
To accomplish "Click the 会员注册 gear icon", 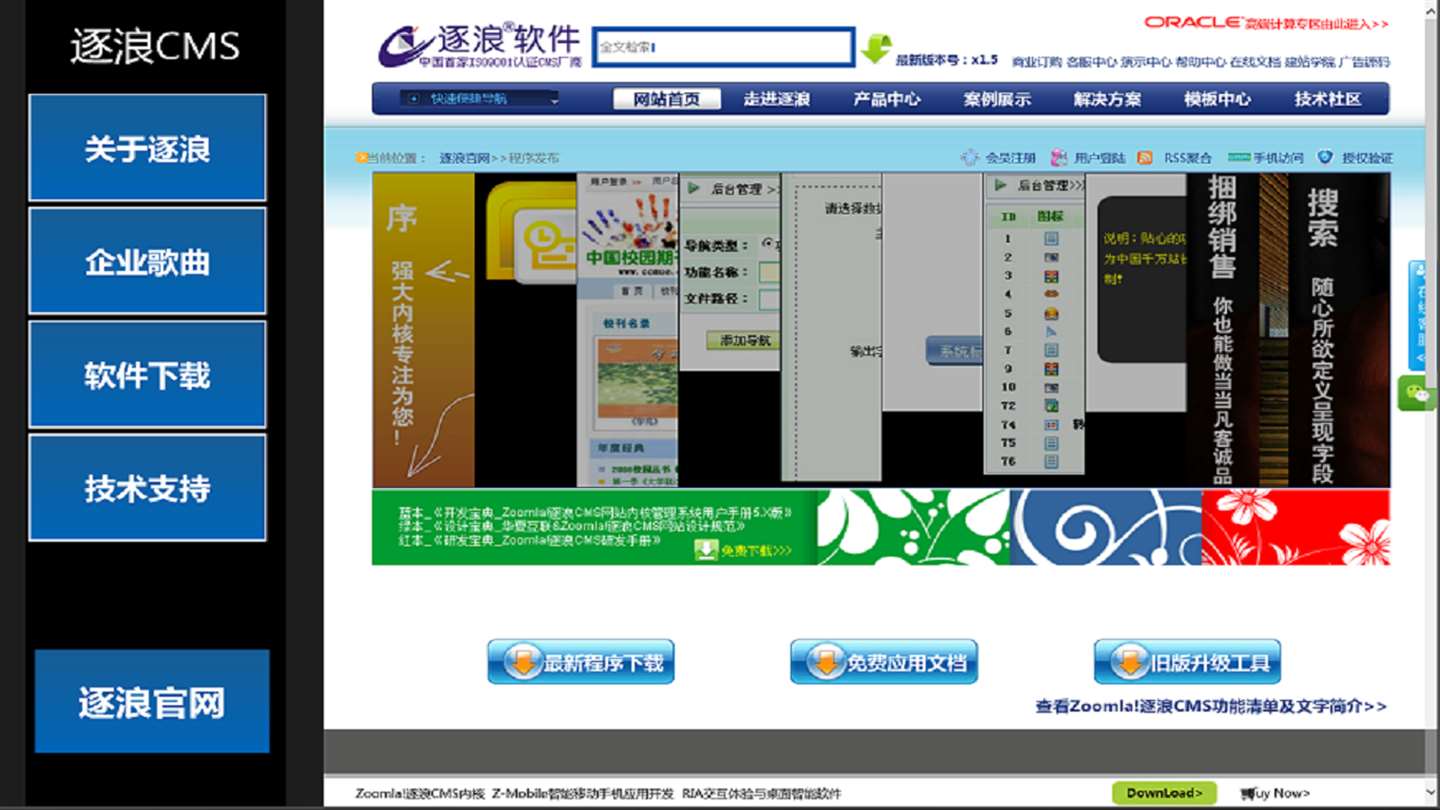I will (x=969, y=158).
